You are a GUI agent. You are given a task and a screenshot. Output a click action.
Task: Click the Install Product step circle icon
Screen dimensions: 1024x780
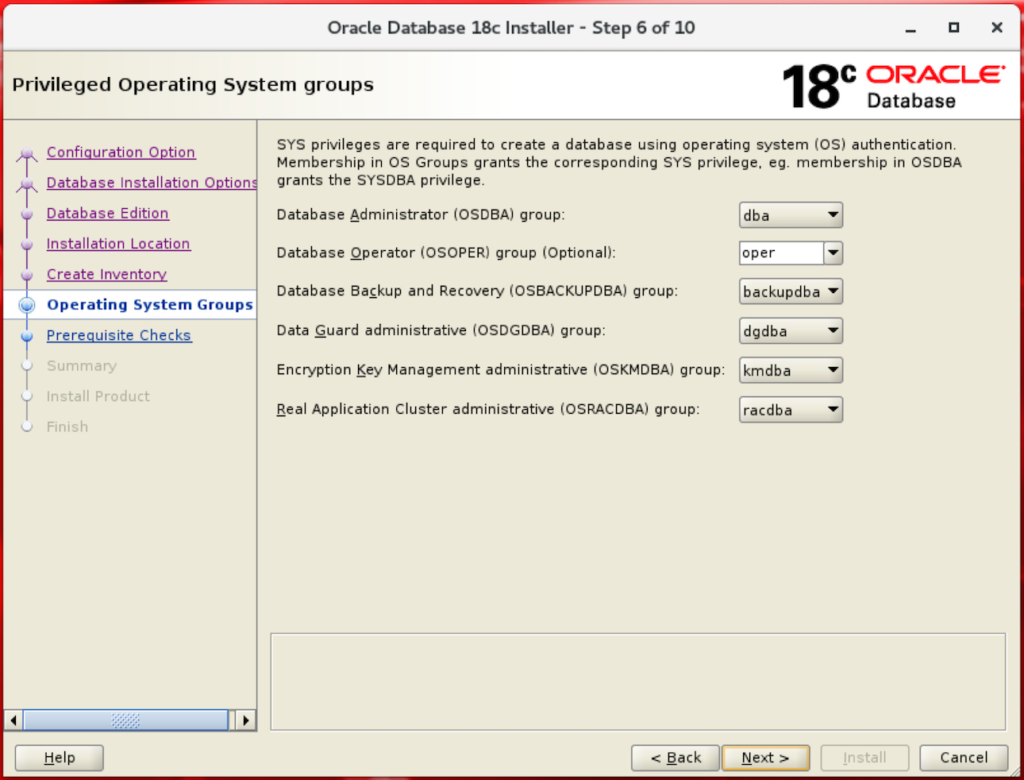pyautogui.click(x=27, y=396)
